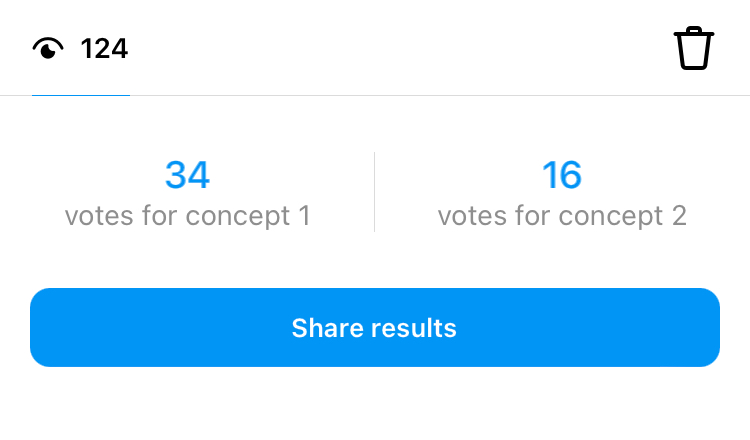View voters who chose concept 1
The width and height of the screenshot is (750, 440).
[x=188, y=194]
